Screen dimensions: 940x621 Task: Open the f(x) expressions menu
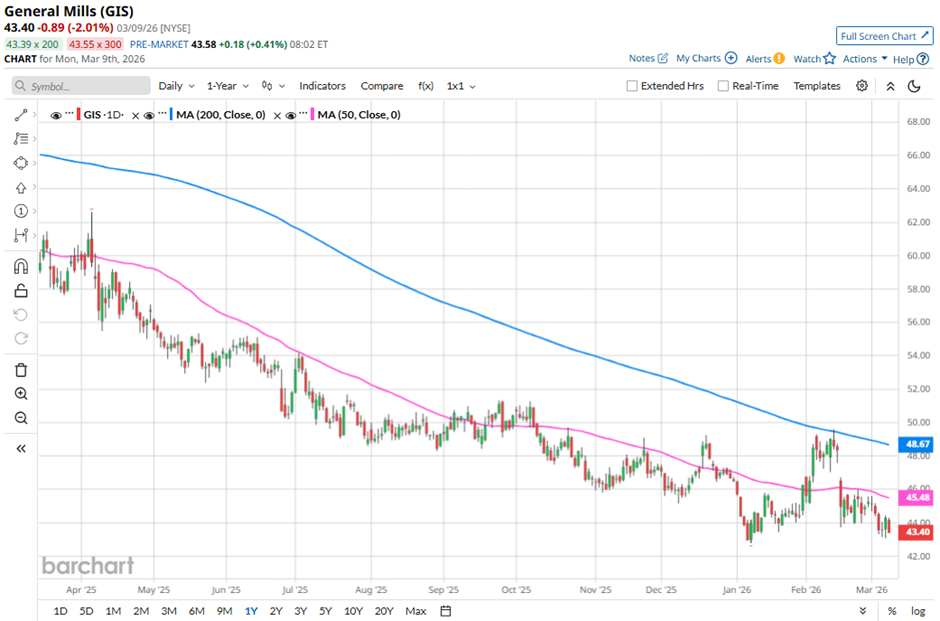pos(426,86)
